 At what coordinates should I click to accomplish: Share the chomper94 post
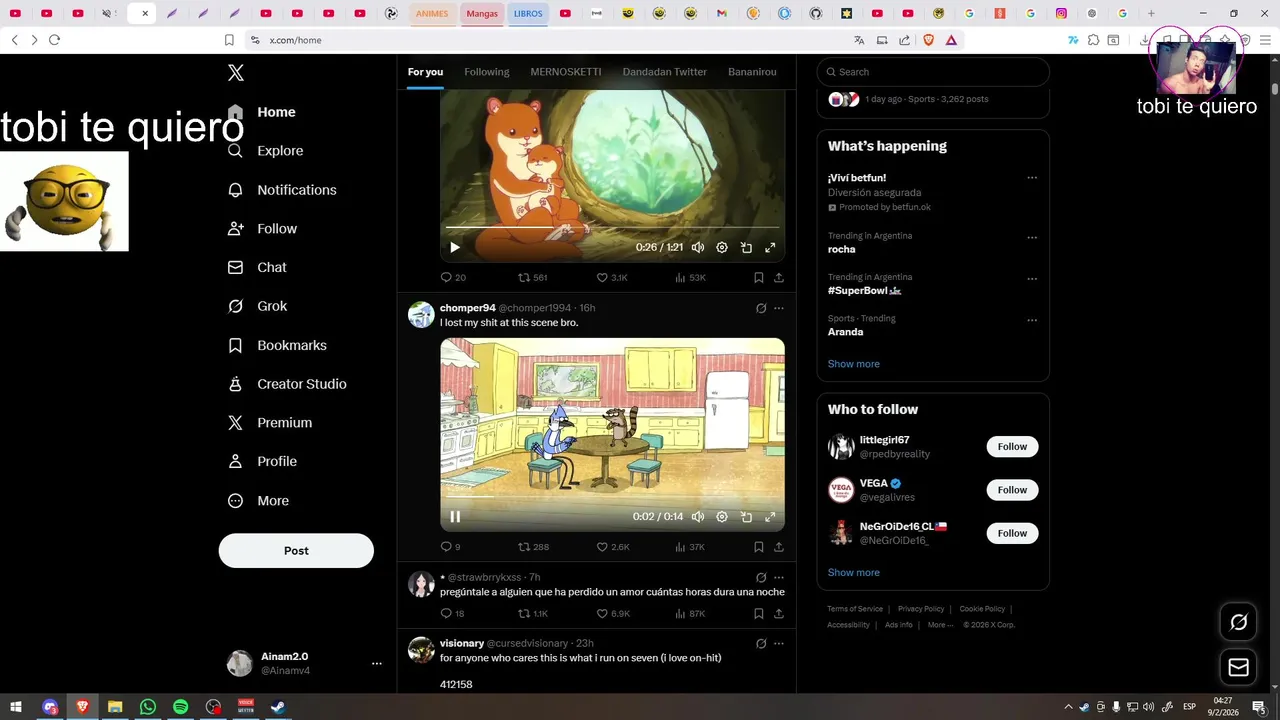tap(779, 547)
